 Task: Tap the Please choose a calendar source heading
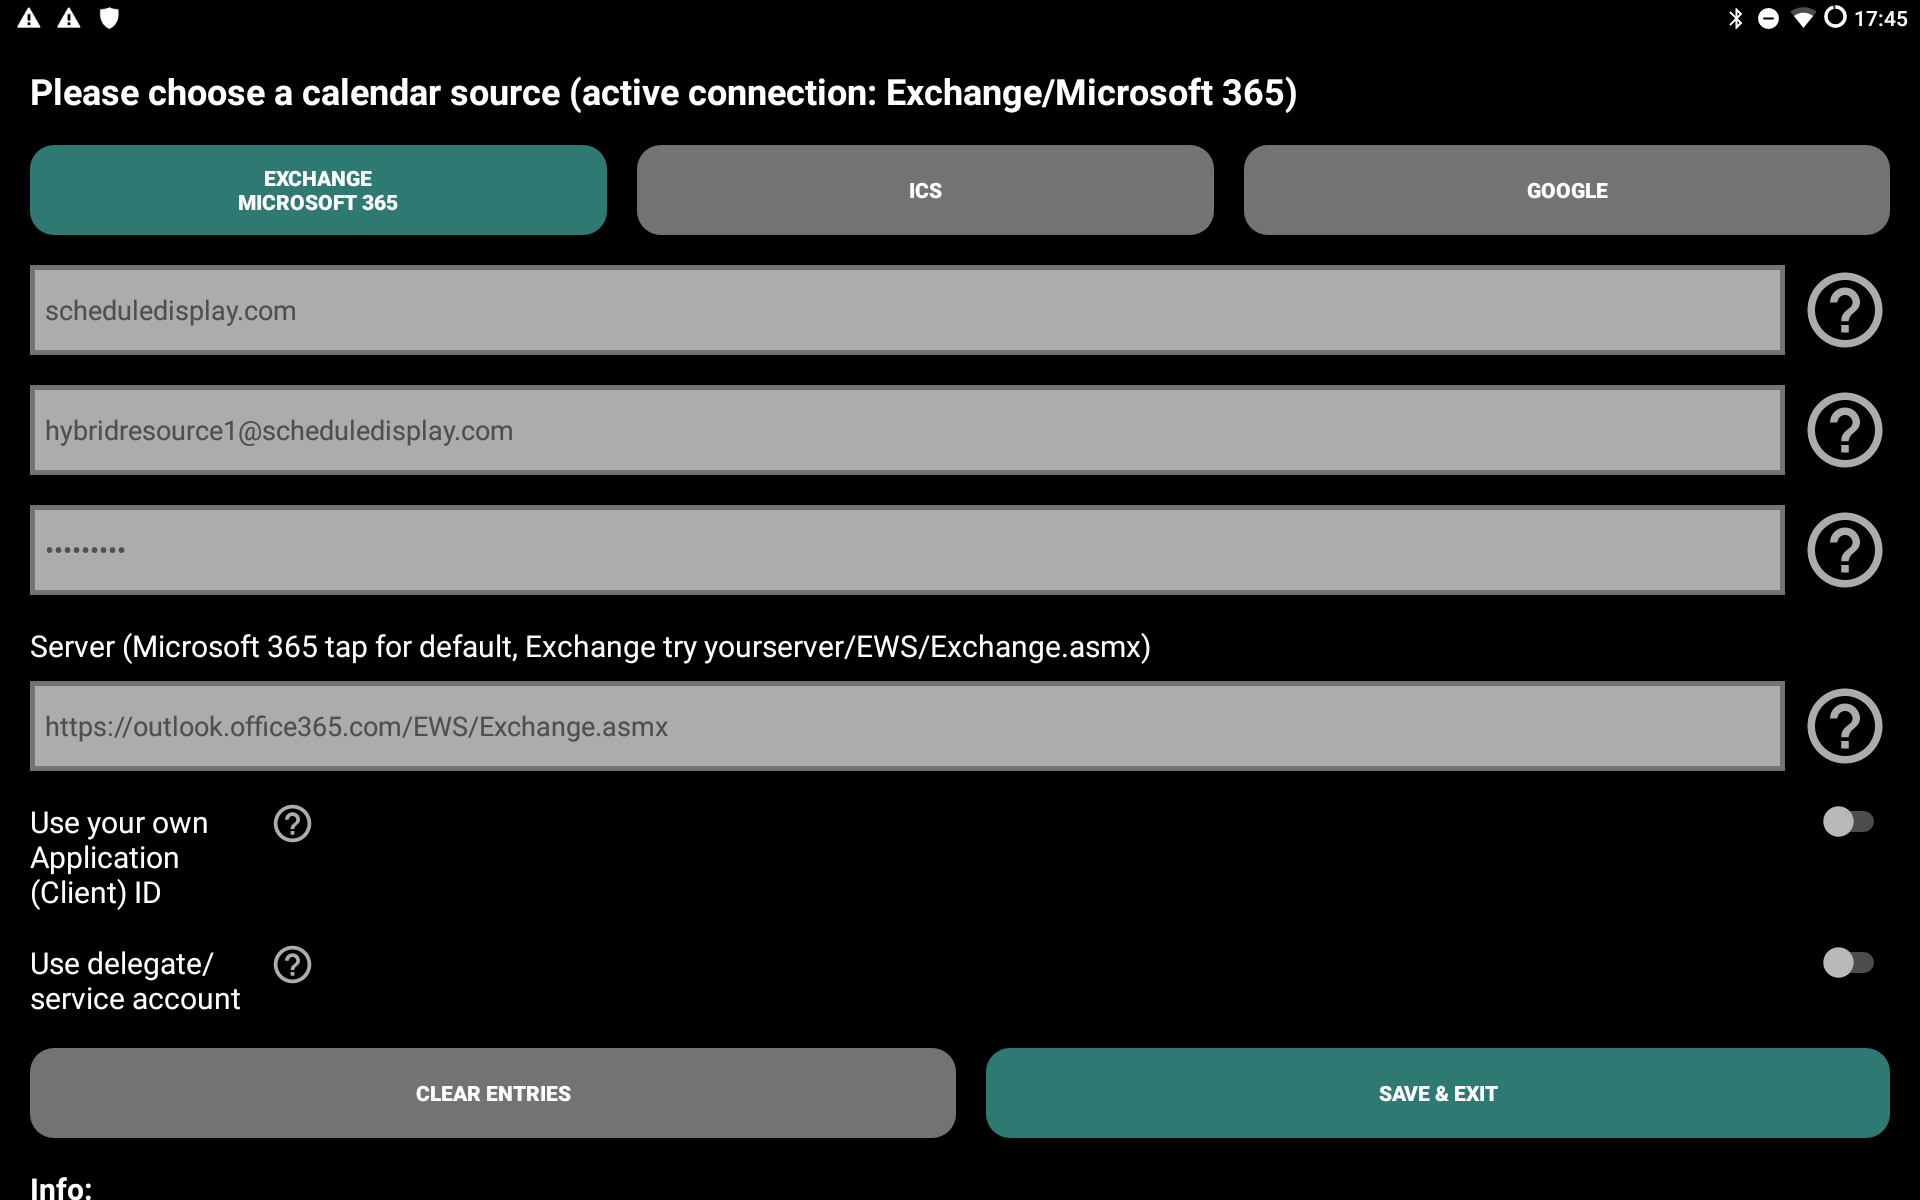point(663,93)
